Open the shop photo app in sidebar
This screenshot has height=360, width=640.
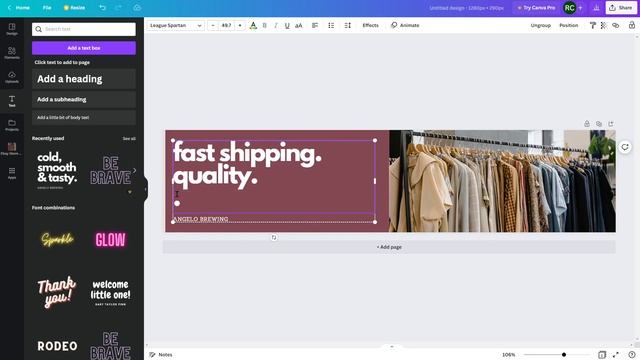click(12, 149)
